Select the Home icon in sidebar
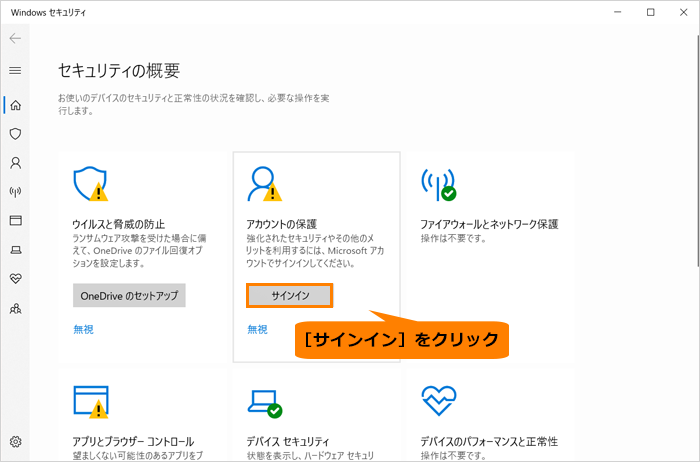This screenshot has height=462, width=700. pos(16,105)
